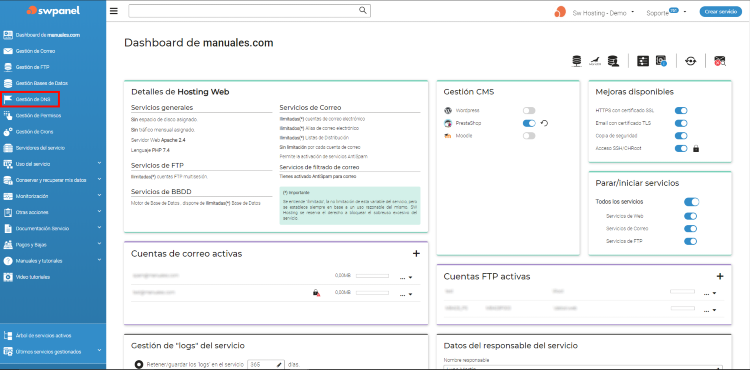
Task: Enable the Wordpress CMS toggle
Action: pos(529,110)
